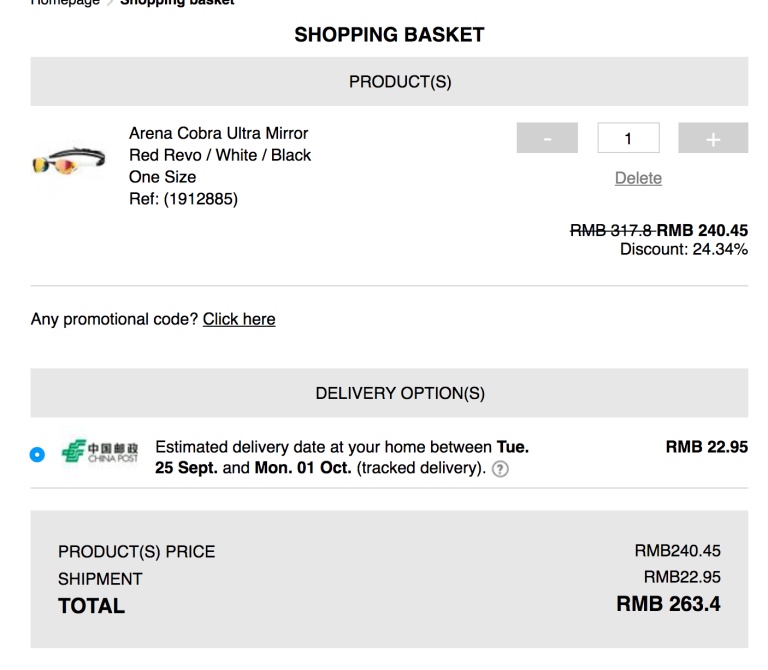This screenshot has height=670, width=768.
Task: Click the quantity input field showing 1
Action: coord(628,138)
